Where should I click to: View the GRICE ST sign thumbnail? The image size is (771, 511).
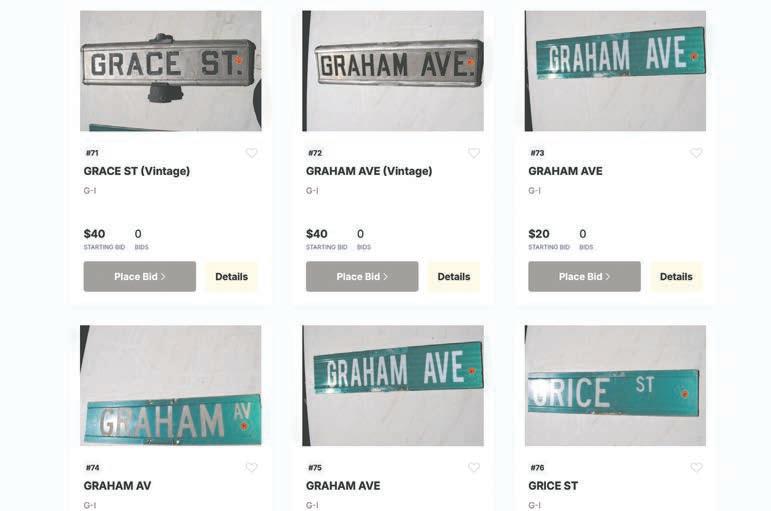click(615, 386)
